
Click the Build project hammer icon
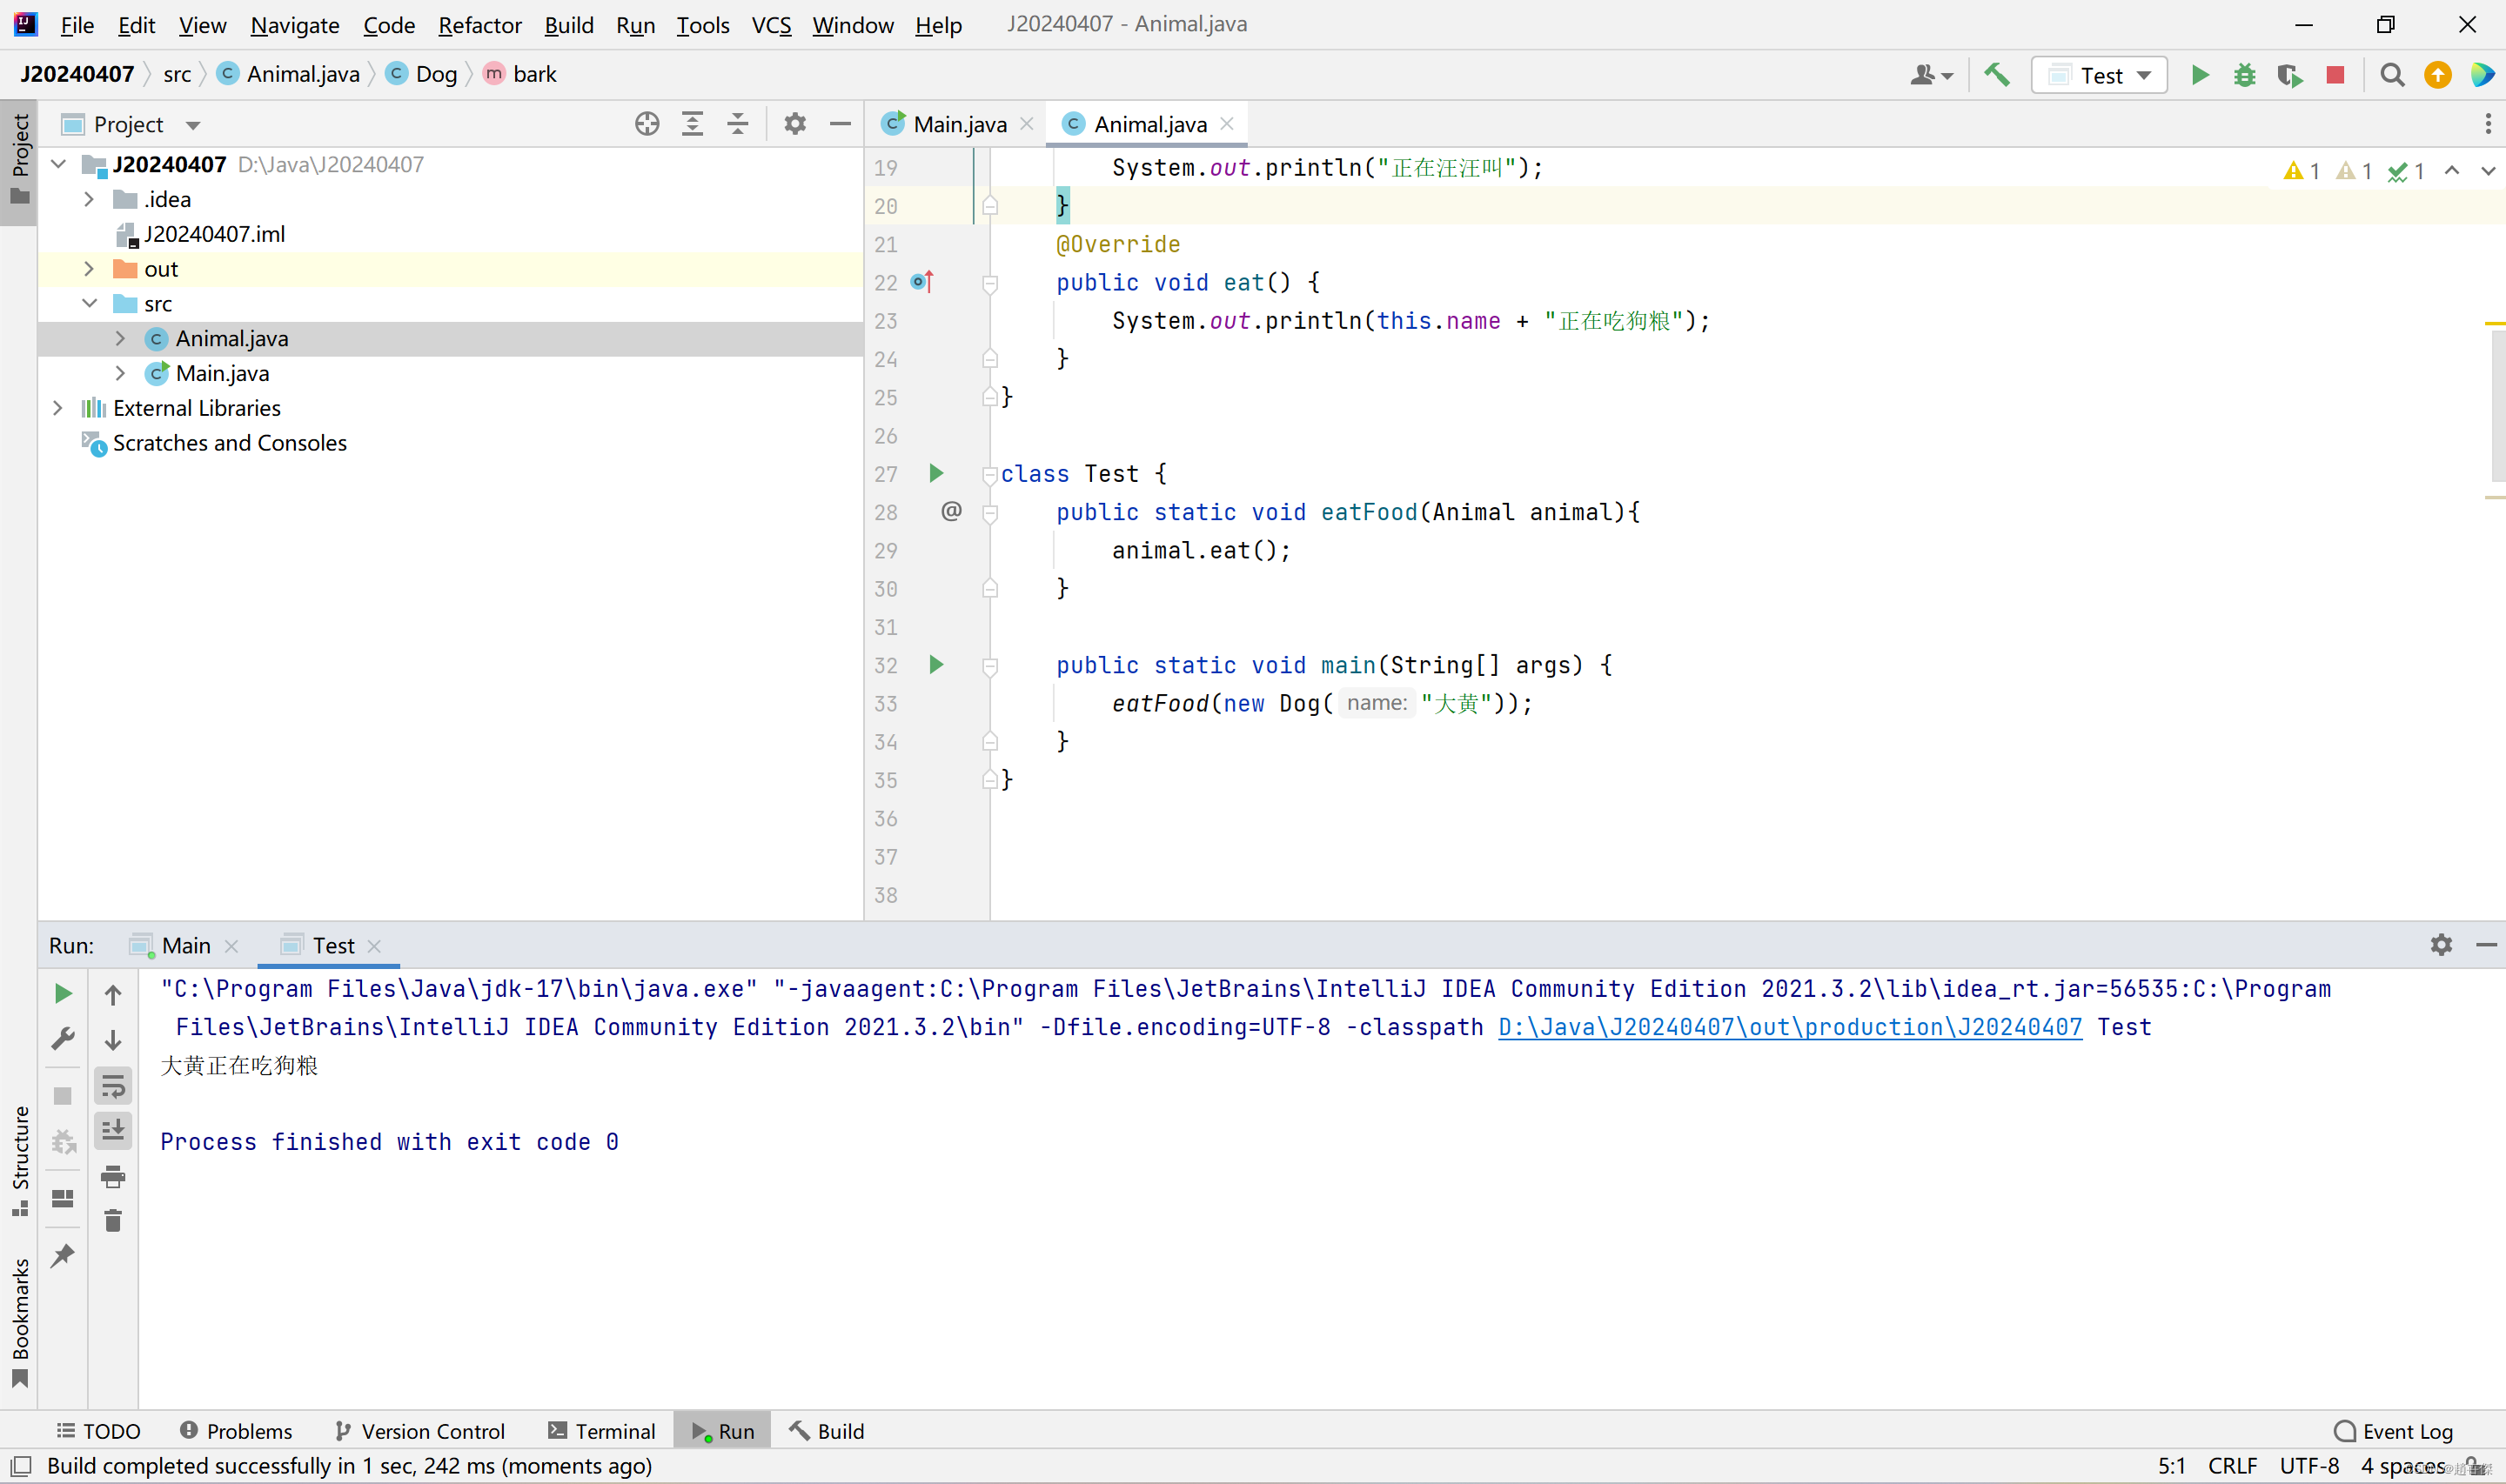(1997, 75)
